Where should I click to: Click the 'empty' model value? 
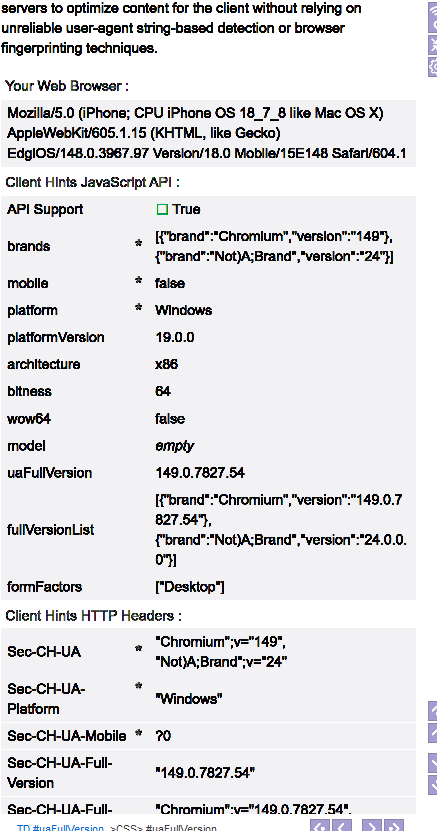pyautogui.click(x=174, y=446)
